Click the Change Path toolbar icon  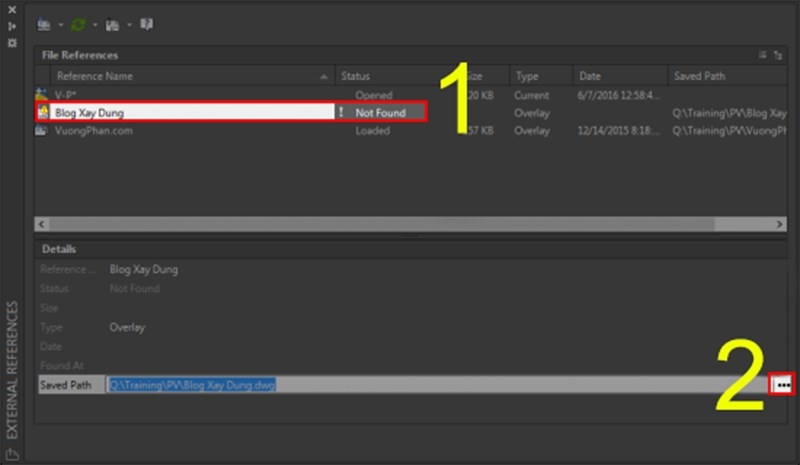[x=112, y=25]
